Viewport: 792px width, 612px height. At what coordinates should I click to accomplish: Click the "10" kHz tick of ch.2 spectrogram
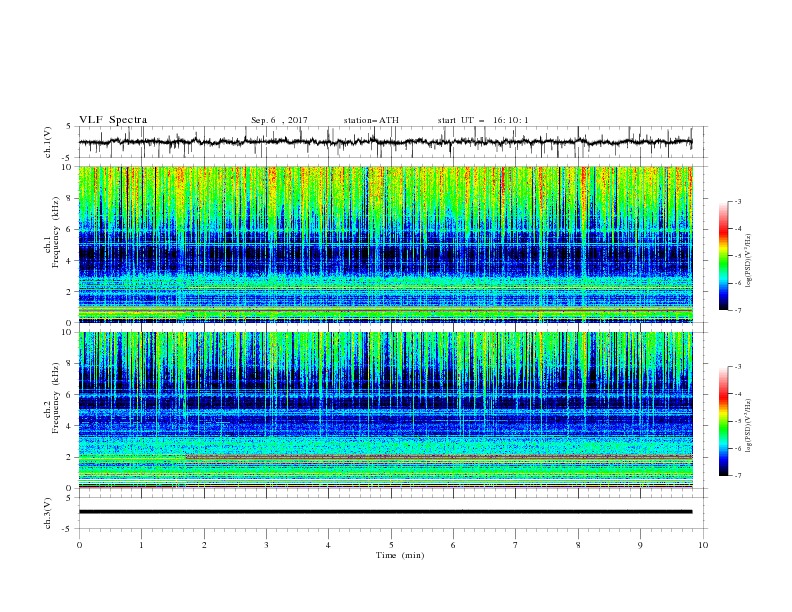pos(68,332)
